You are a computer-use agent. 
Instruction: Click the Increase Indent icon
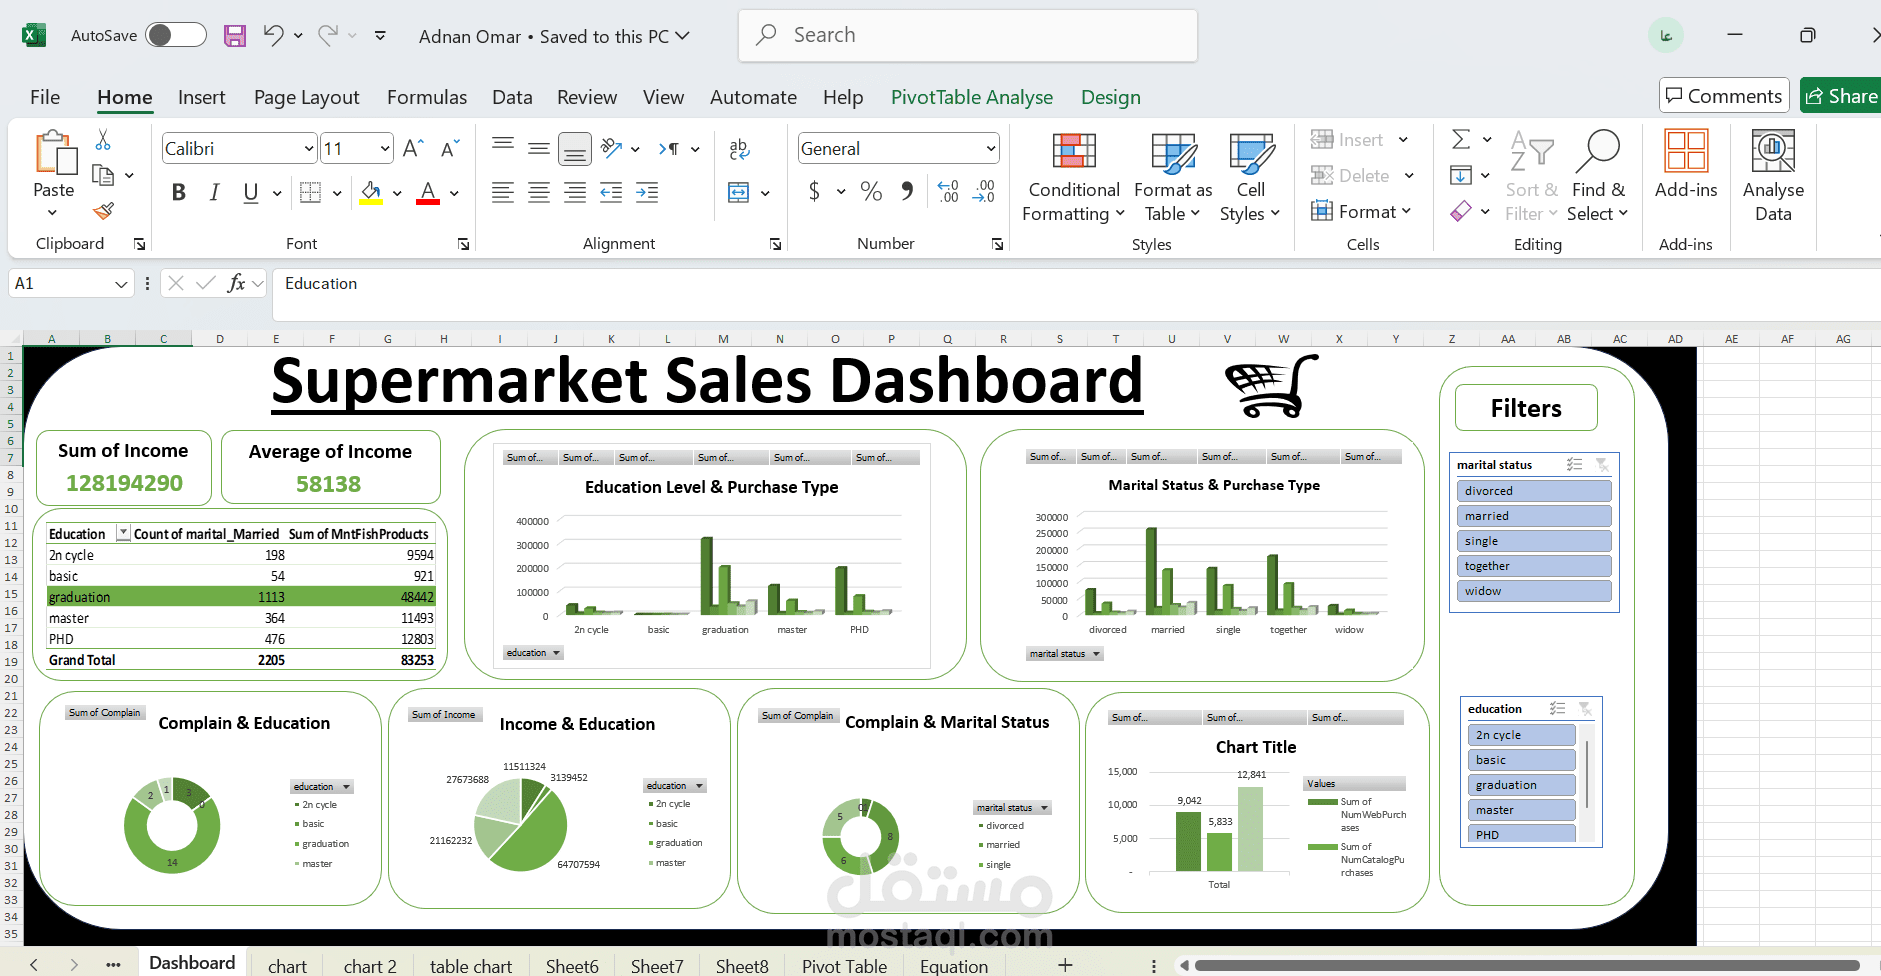(x=647, y=192)
